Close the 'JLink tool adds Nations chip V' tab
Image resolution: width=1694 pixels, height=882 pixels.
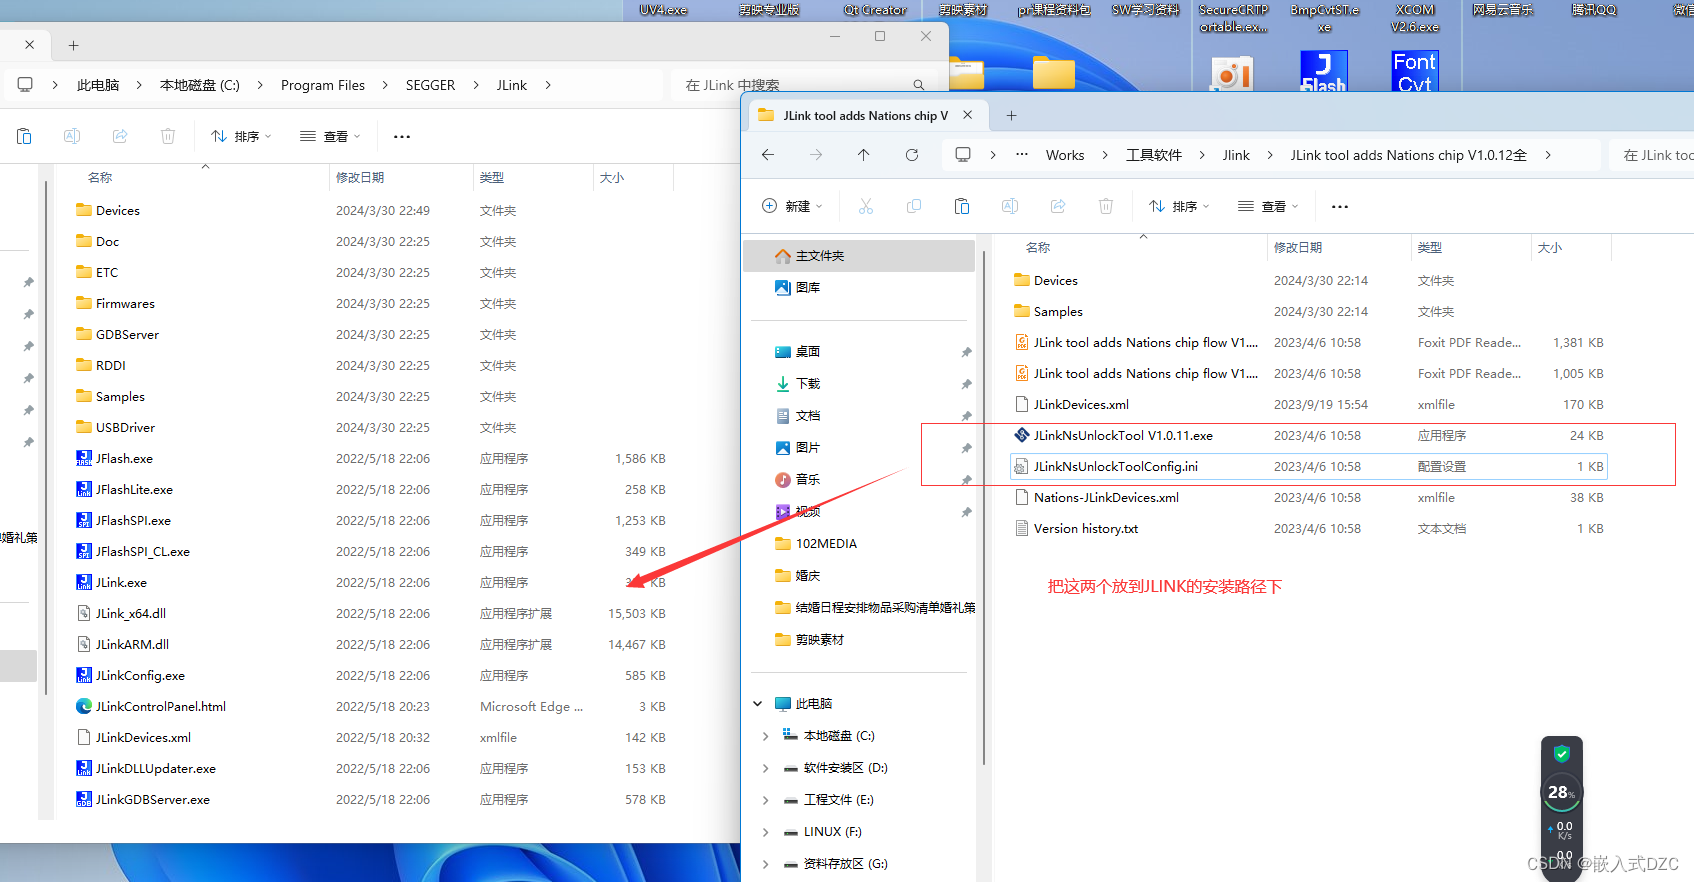[x=968, y=115]
